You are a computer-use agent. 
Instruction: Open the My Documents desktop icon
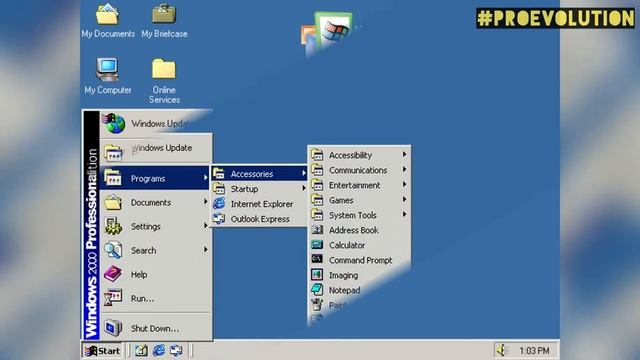coord(108,20)
